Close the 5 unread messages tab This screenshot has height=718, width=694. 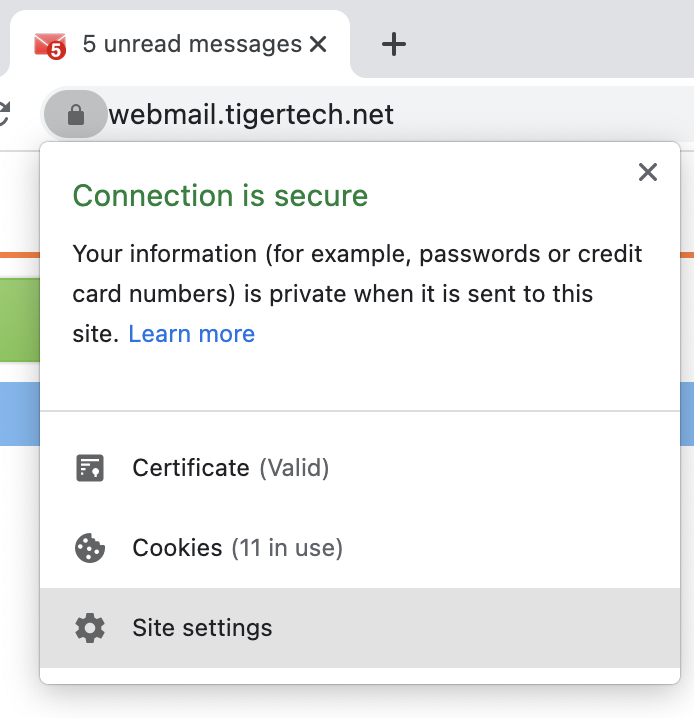318,44
